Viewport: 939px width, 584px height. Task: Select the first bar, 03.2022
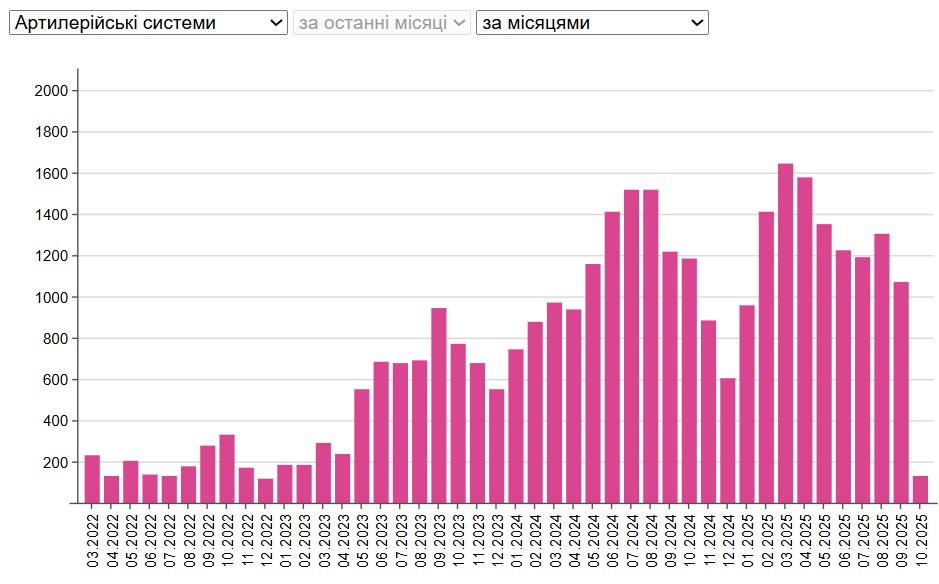click(92, 479)
